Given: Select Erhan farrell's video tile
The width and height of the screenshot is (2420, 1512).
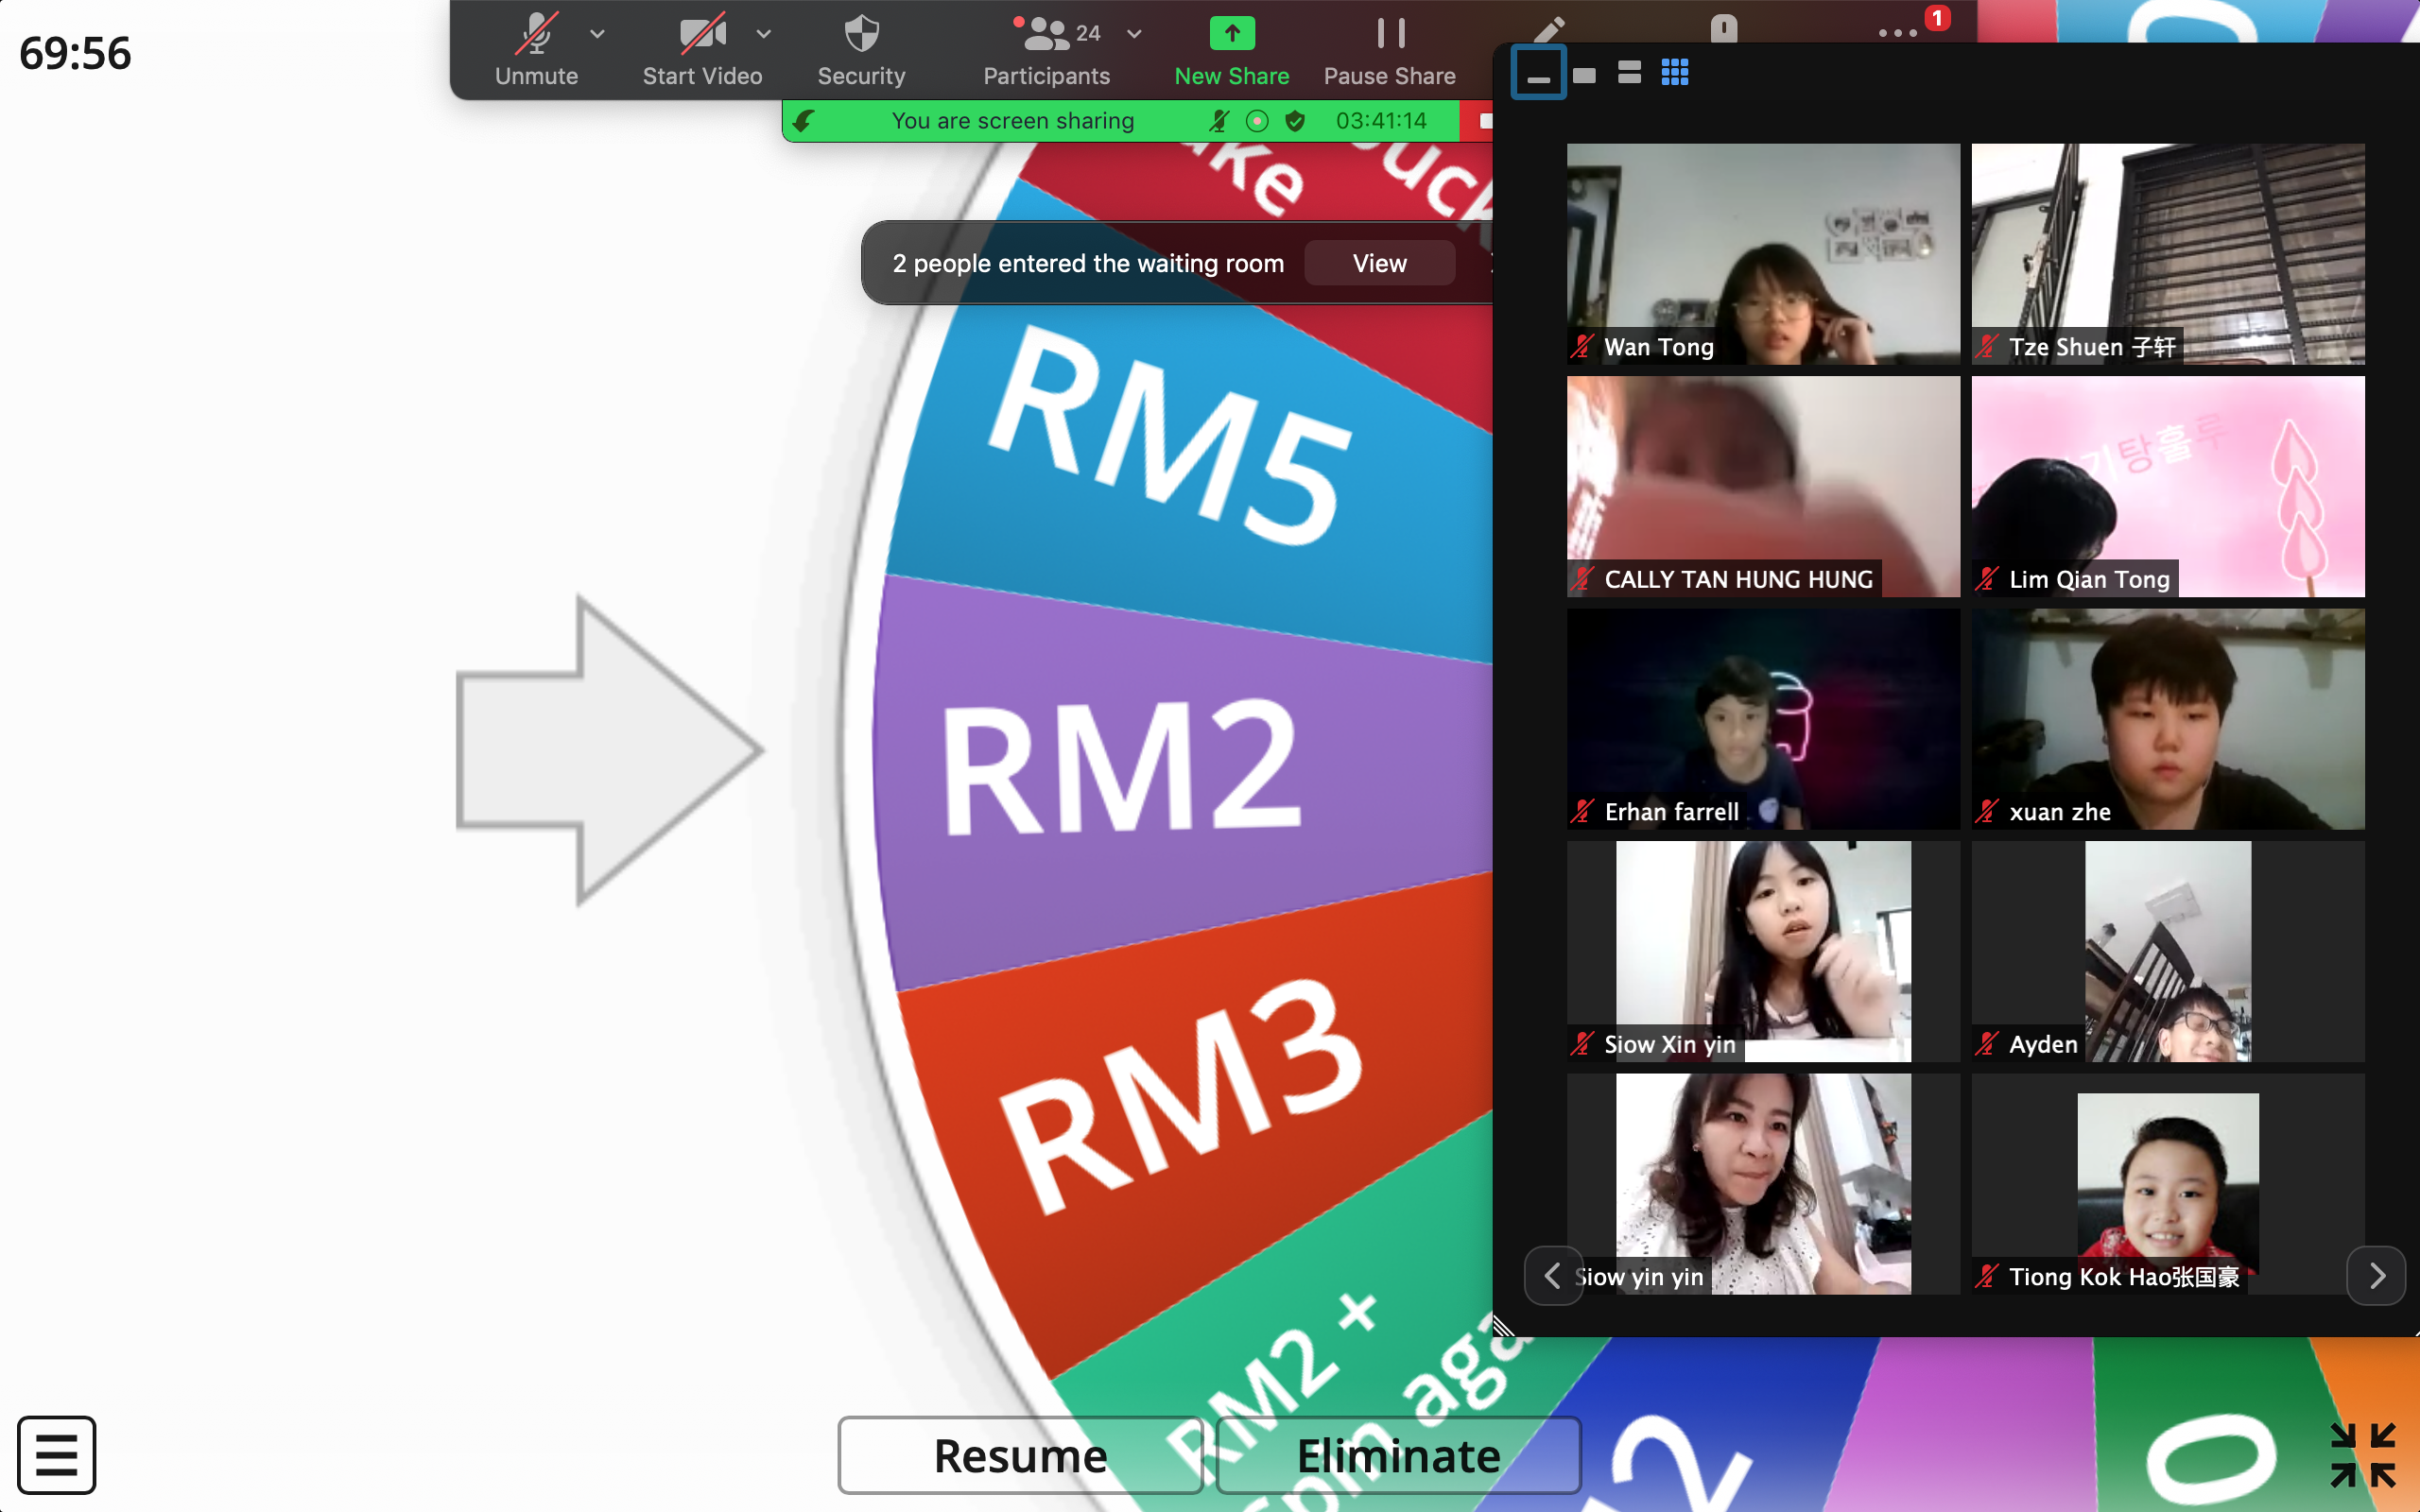Looking at the screenshot, I should pyautogui.click(x=1763, y=719).
